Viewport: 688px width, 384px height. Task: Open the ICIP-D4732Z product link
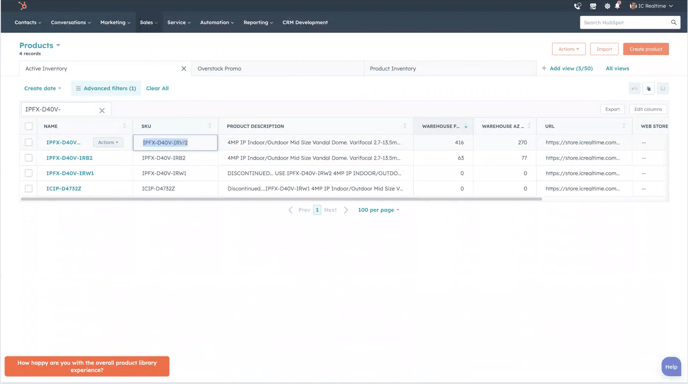coord(64,189)
